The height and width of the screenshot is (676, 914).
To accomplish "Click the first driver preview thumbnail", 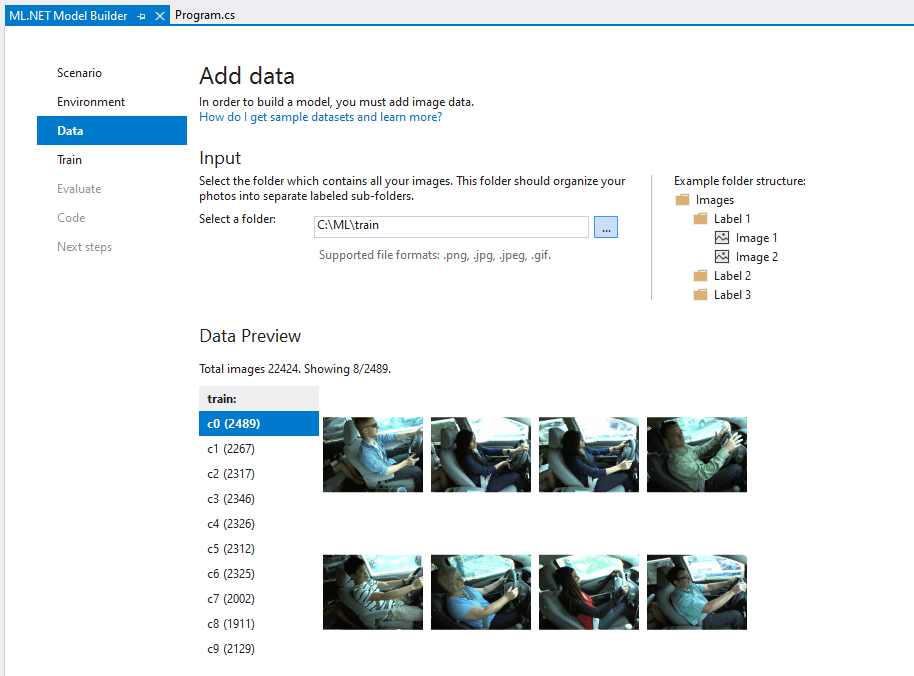I will (x=372, y=454).
